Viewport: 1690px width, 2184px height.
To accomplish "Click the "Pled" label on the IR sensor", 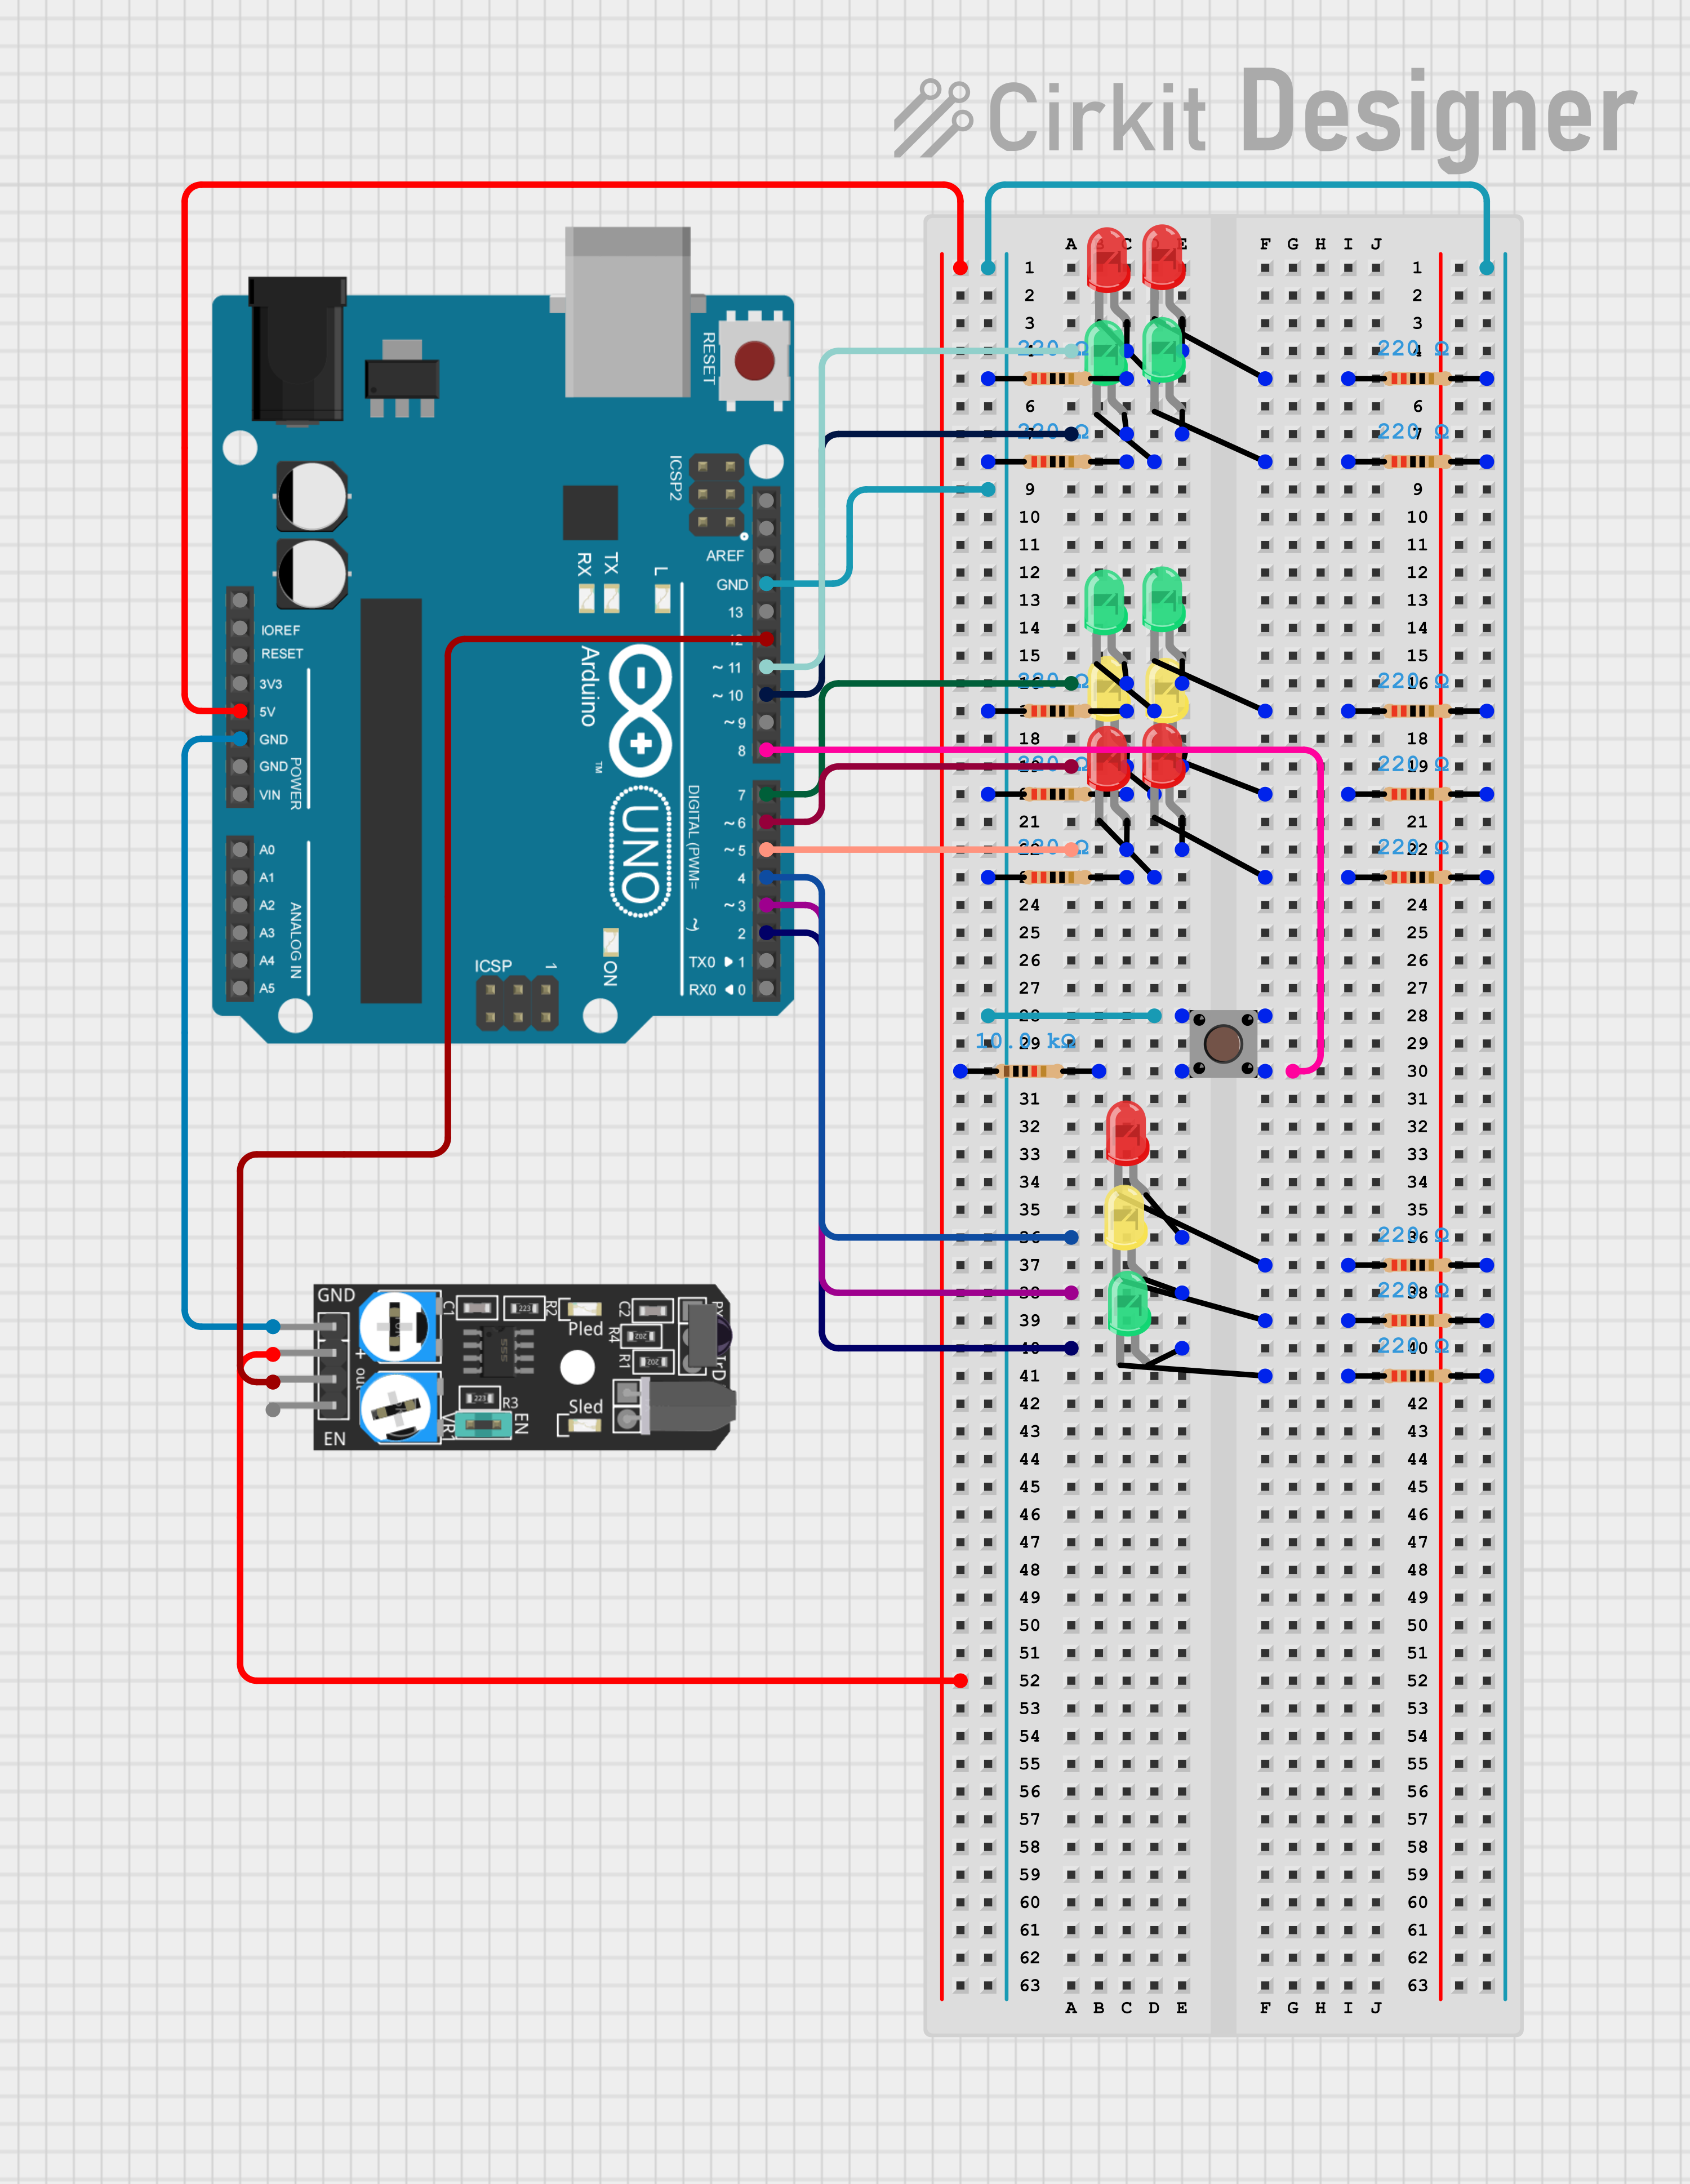I will (585, 1329).
